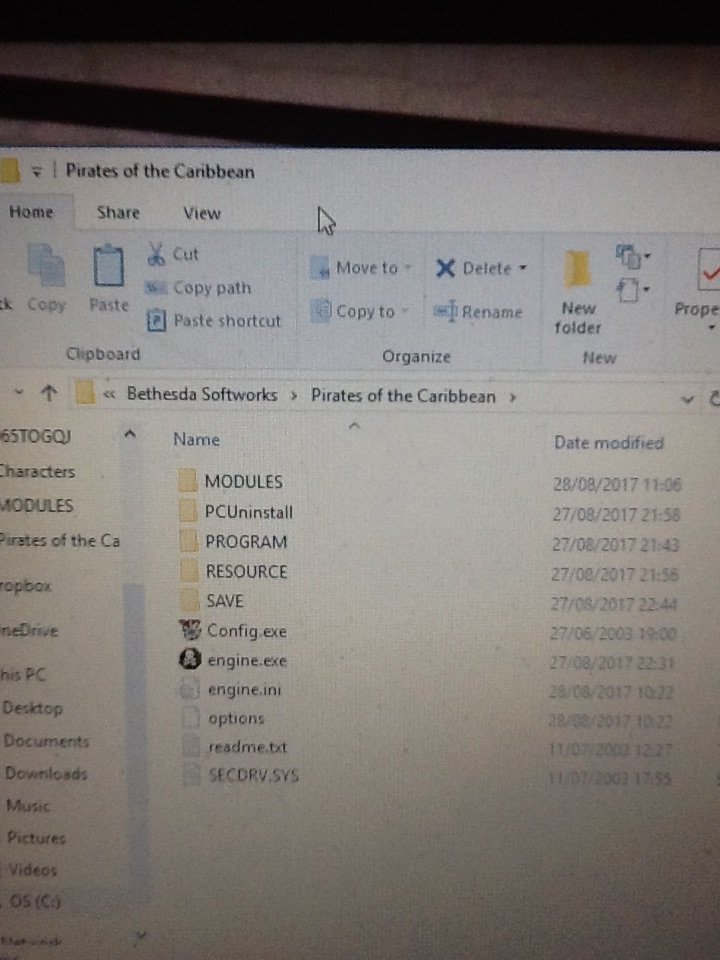This screenshot has width=720, height=960.
Task: Open OneDrive in the navigation pane
Action: (x=29, y=630)
